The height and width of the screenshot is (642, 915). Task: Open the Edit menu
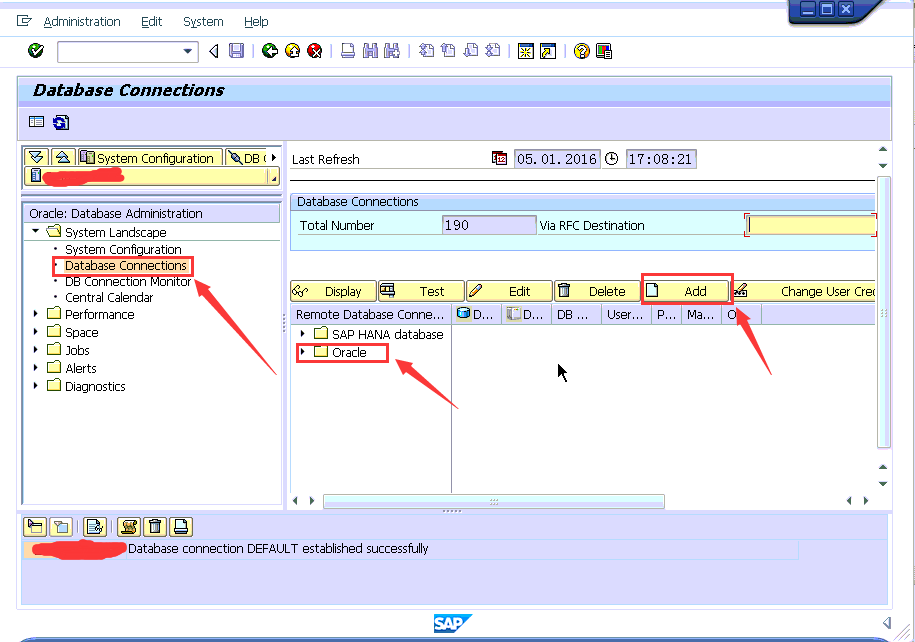point(152,22)
